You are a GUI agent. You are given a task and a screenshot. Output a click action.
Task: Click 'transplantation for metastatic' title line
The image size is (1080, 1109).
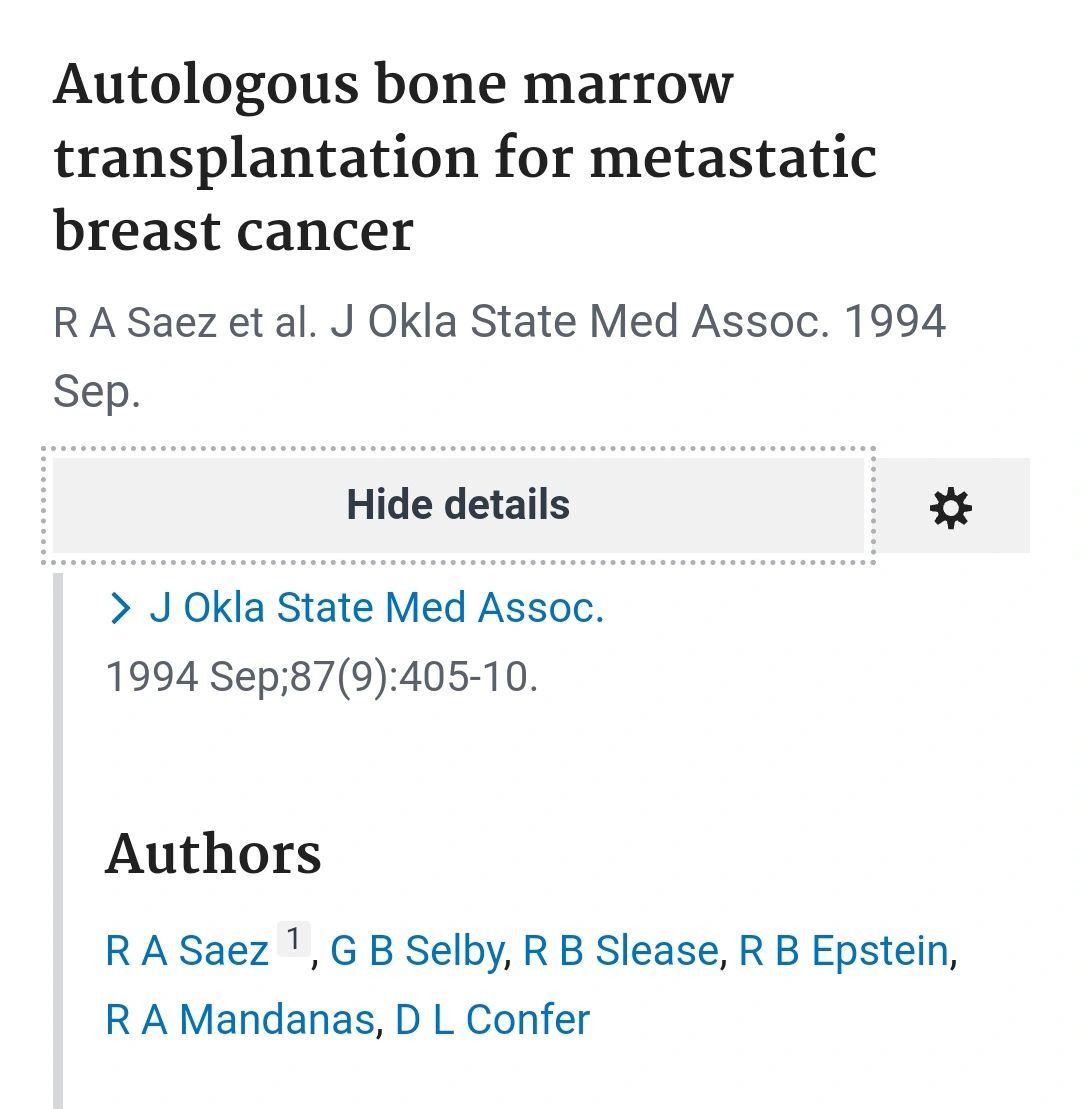(465, 158)
